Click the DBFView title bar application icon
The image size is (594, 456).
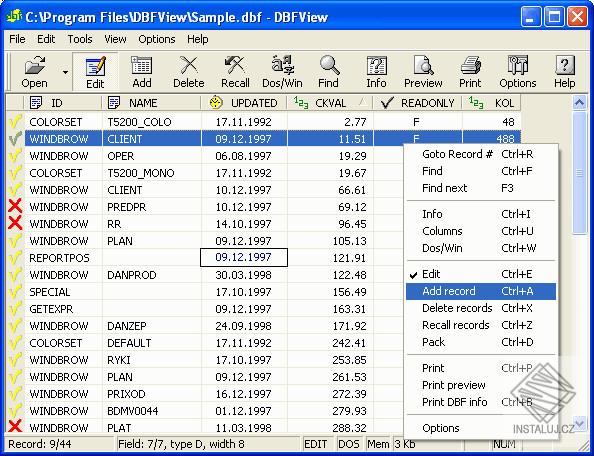14,16
